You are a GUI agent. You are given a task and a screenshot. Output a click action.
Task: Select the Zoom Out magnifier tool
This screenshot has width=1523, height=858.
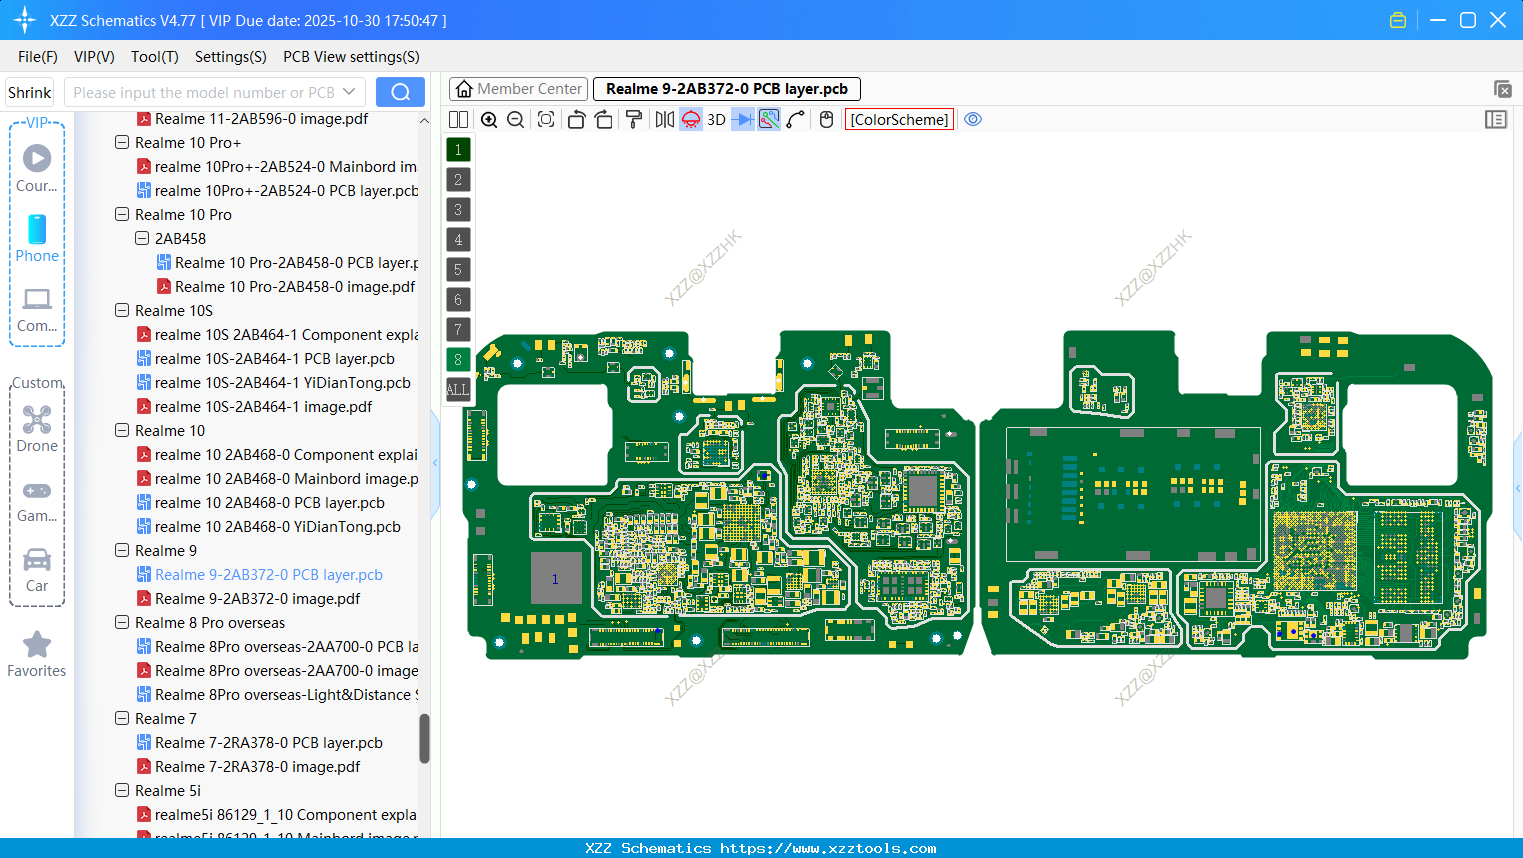tap(514, 119)
